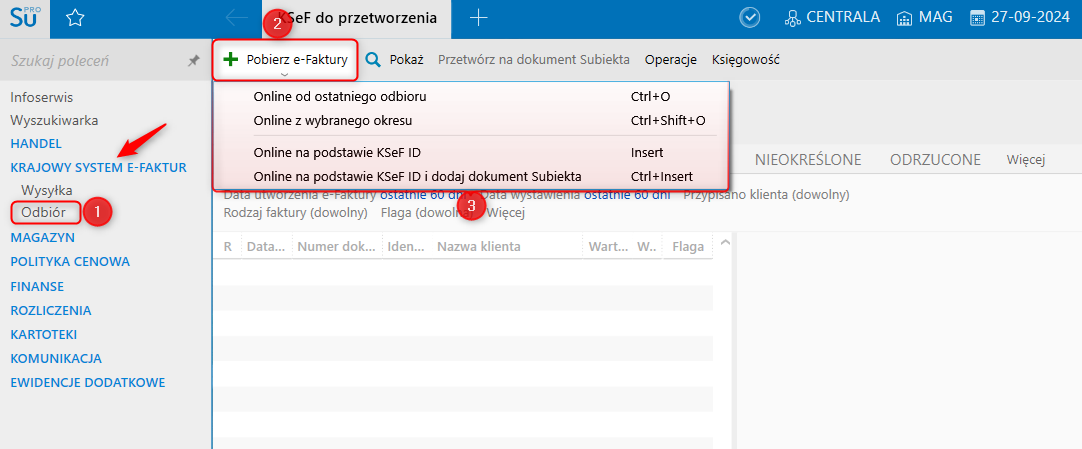
Task: Click the Pokaż toolbar button
Action: [393, 59]
